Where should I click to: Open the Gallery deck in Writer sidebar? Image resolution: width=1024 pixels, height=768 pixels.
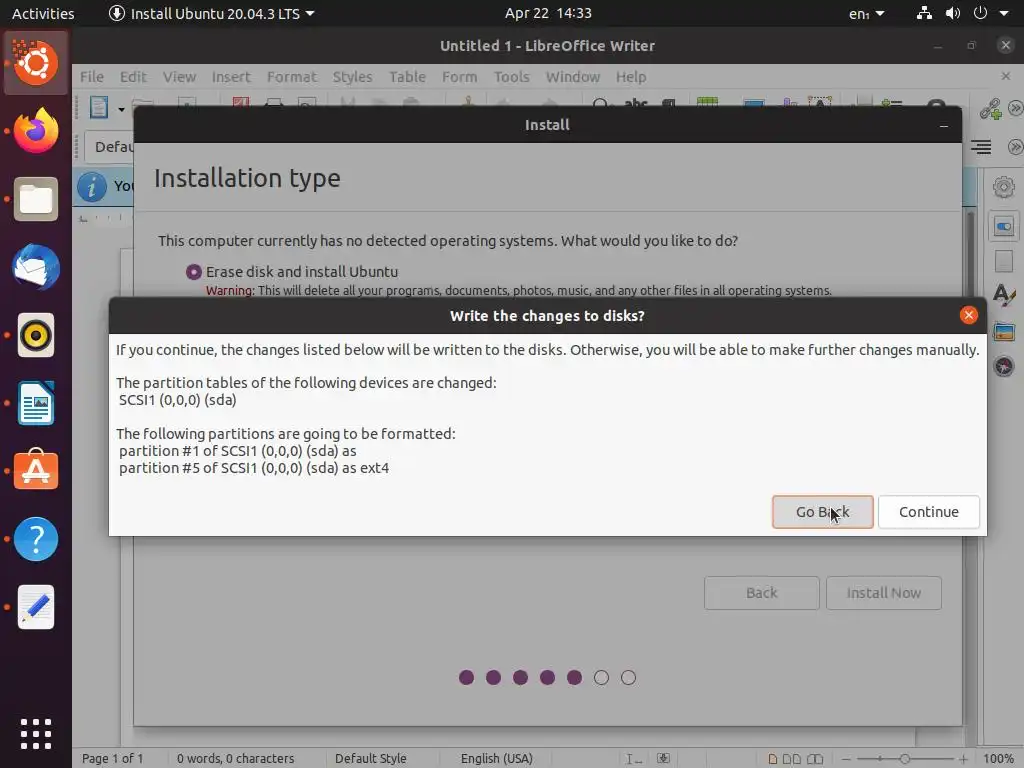point(1004,331)
